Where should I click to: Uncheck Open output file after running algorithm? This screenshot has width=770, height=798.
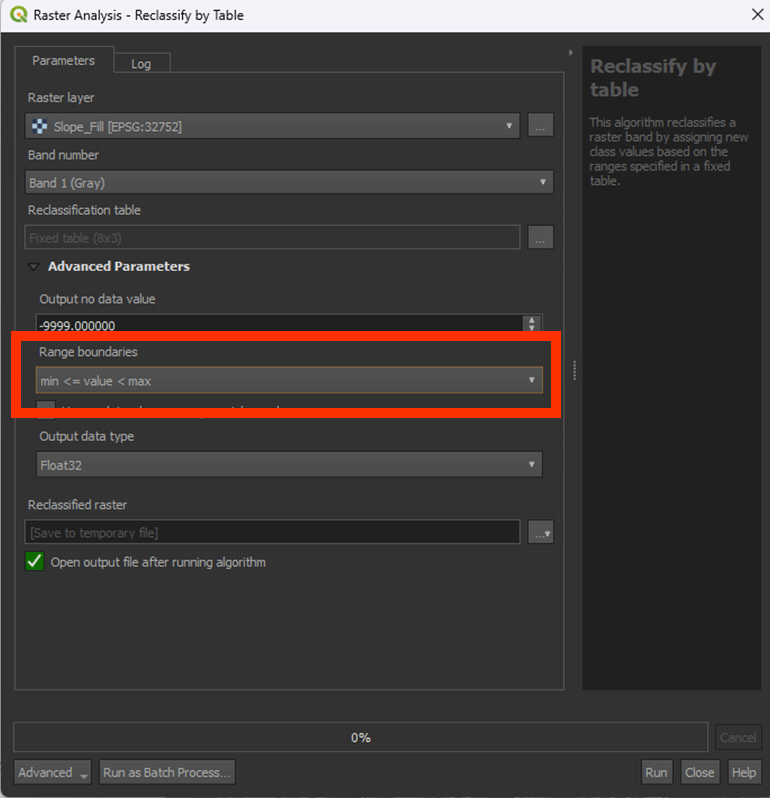coord(35,562)
